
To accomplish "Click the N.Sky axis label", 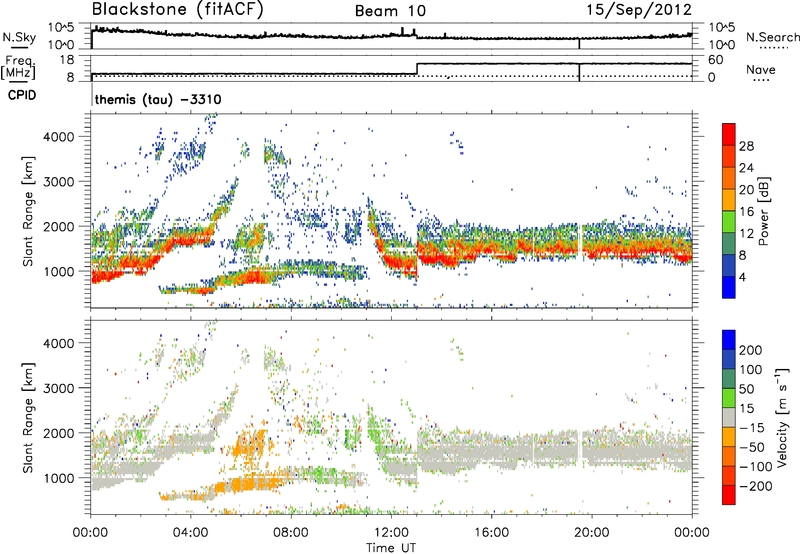I will (19, 37).
